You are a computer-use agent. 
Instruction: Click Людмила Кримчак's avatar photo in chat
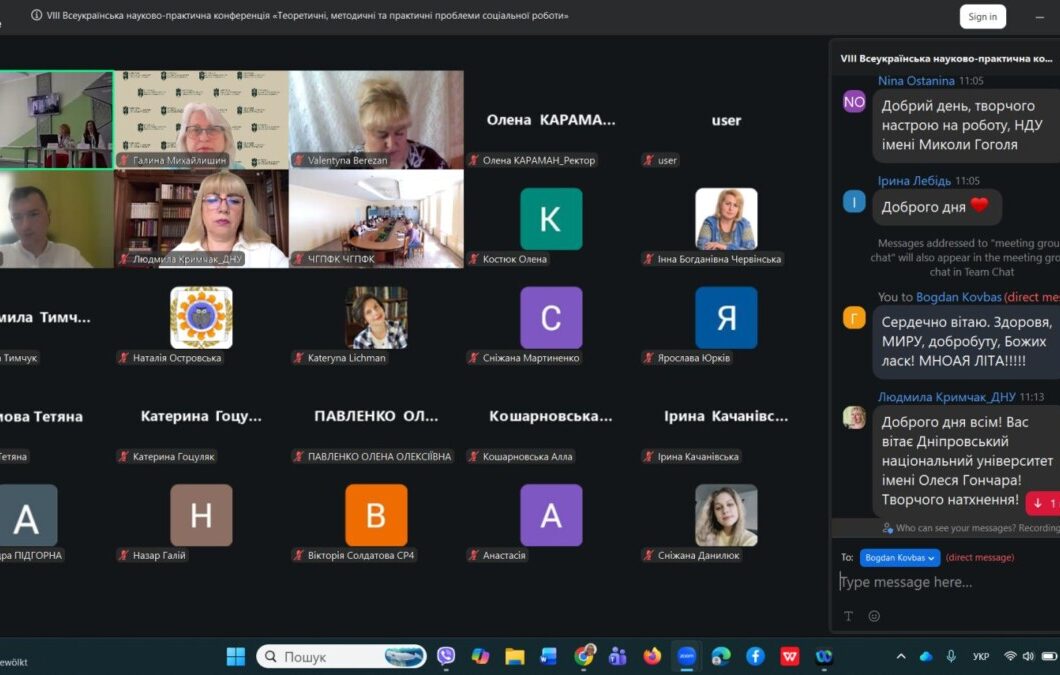pyautogui.click(x=854, y=417)
